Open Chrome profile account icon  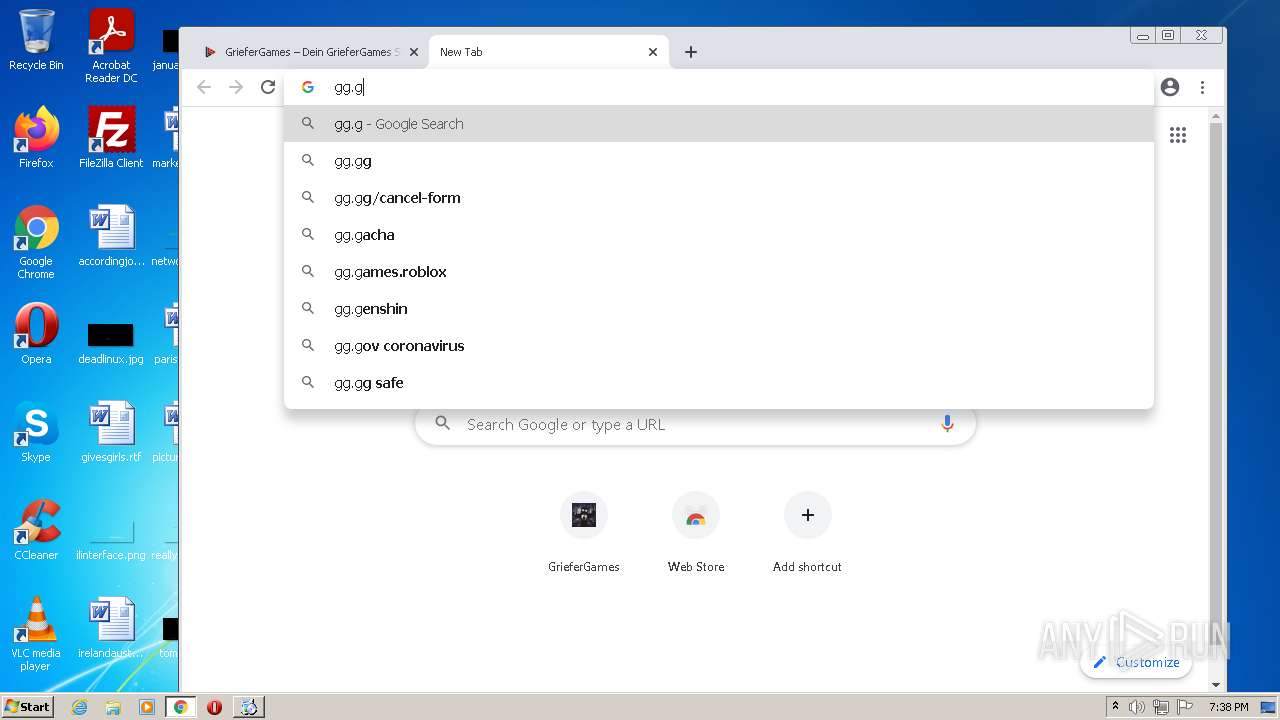click(x=1170, y=87)
